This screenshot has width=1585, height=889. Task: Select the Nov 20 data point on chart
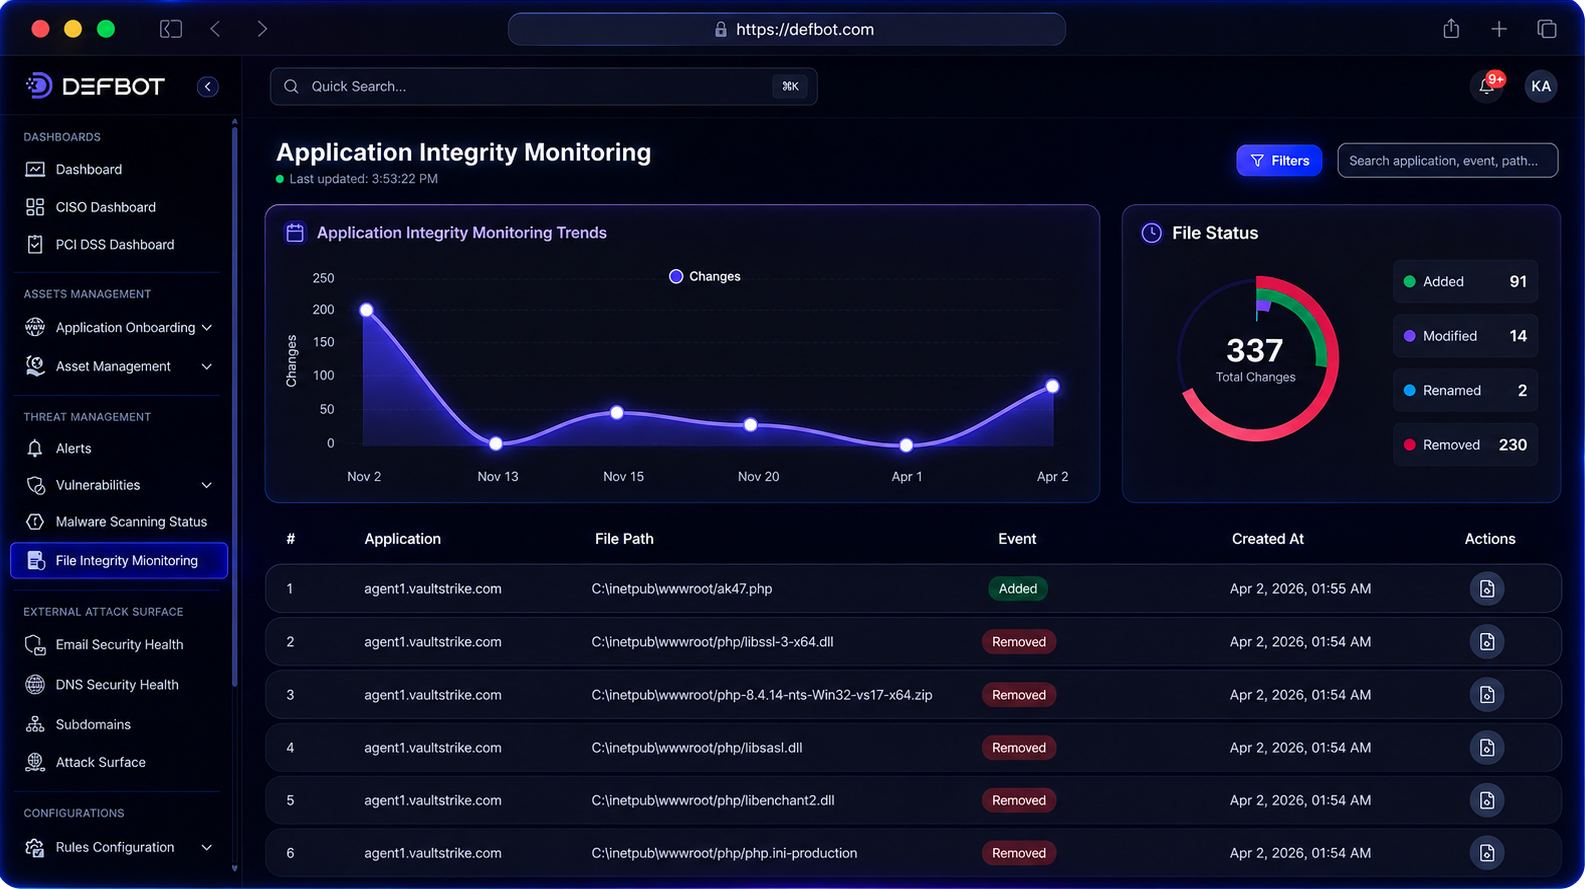click(751, 425)
